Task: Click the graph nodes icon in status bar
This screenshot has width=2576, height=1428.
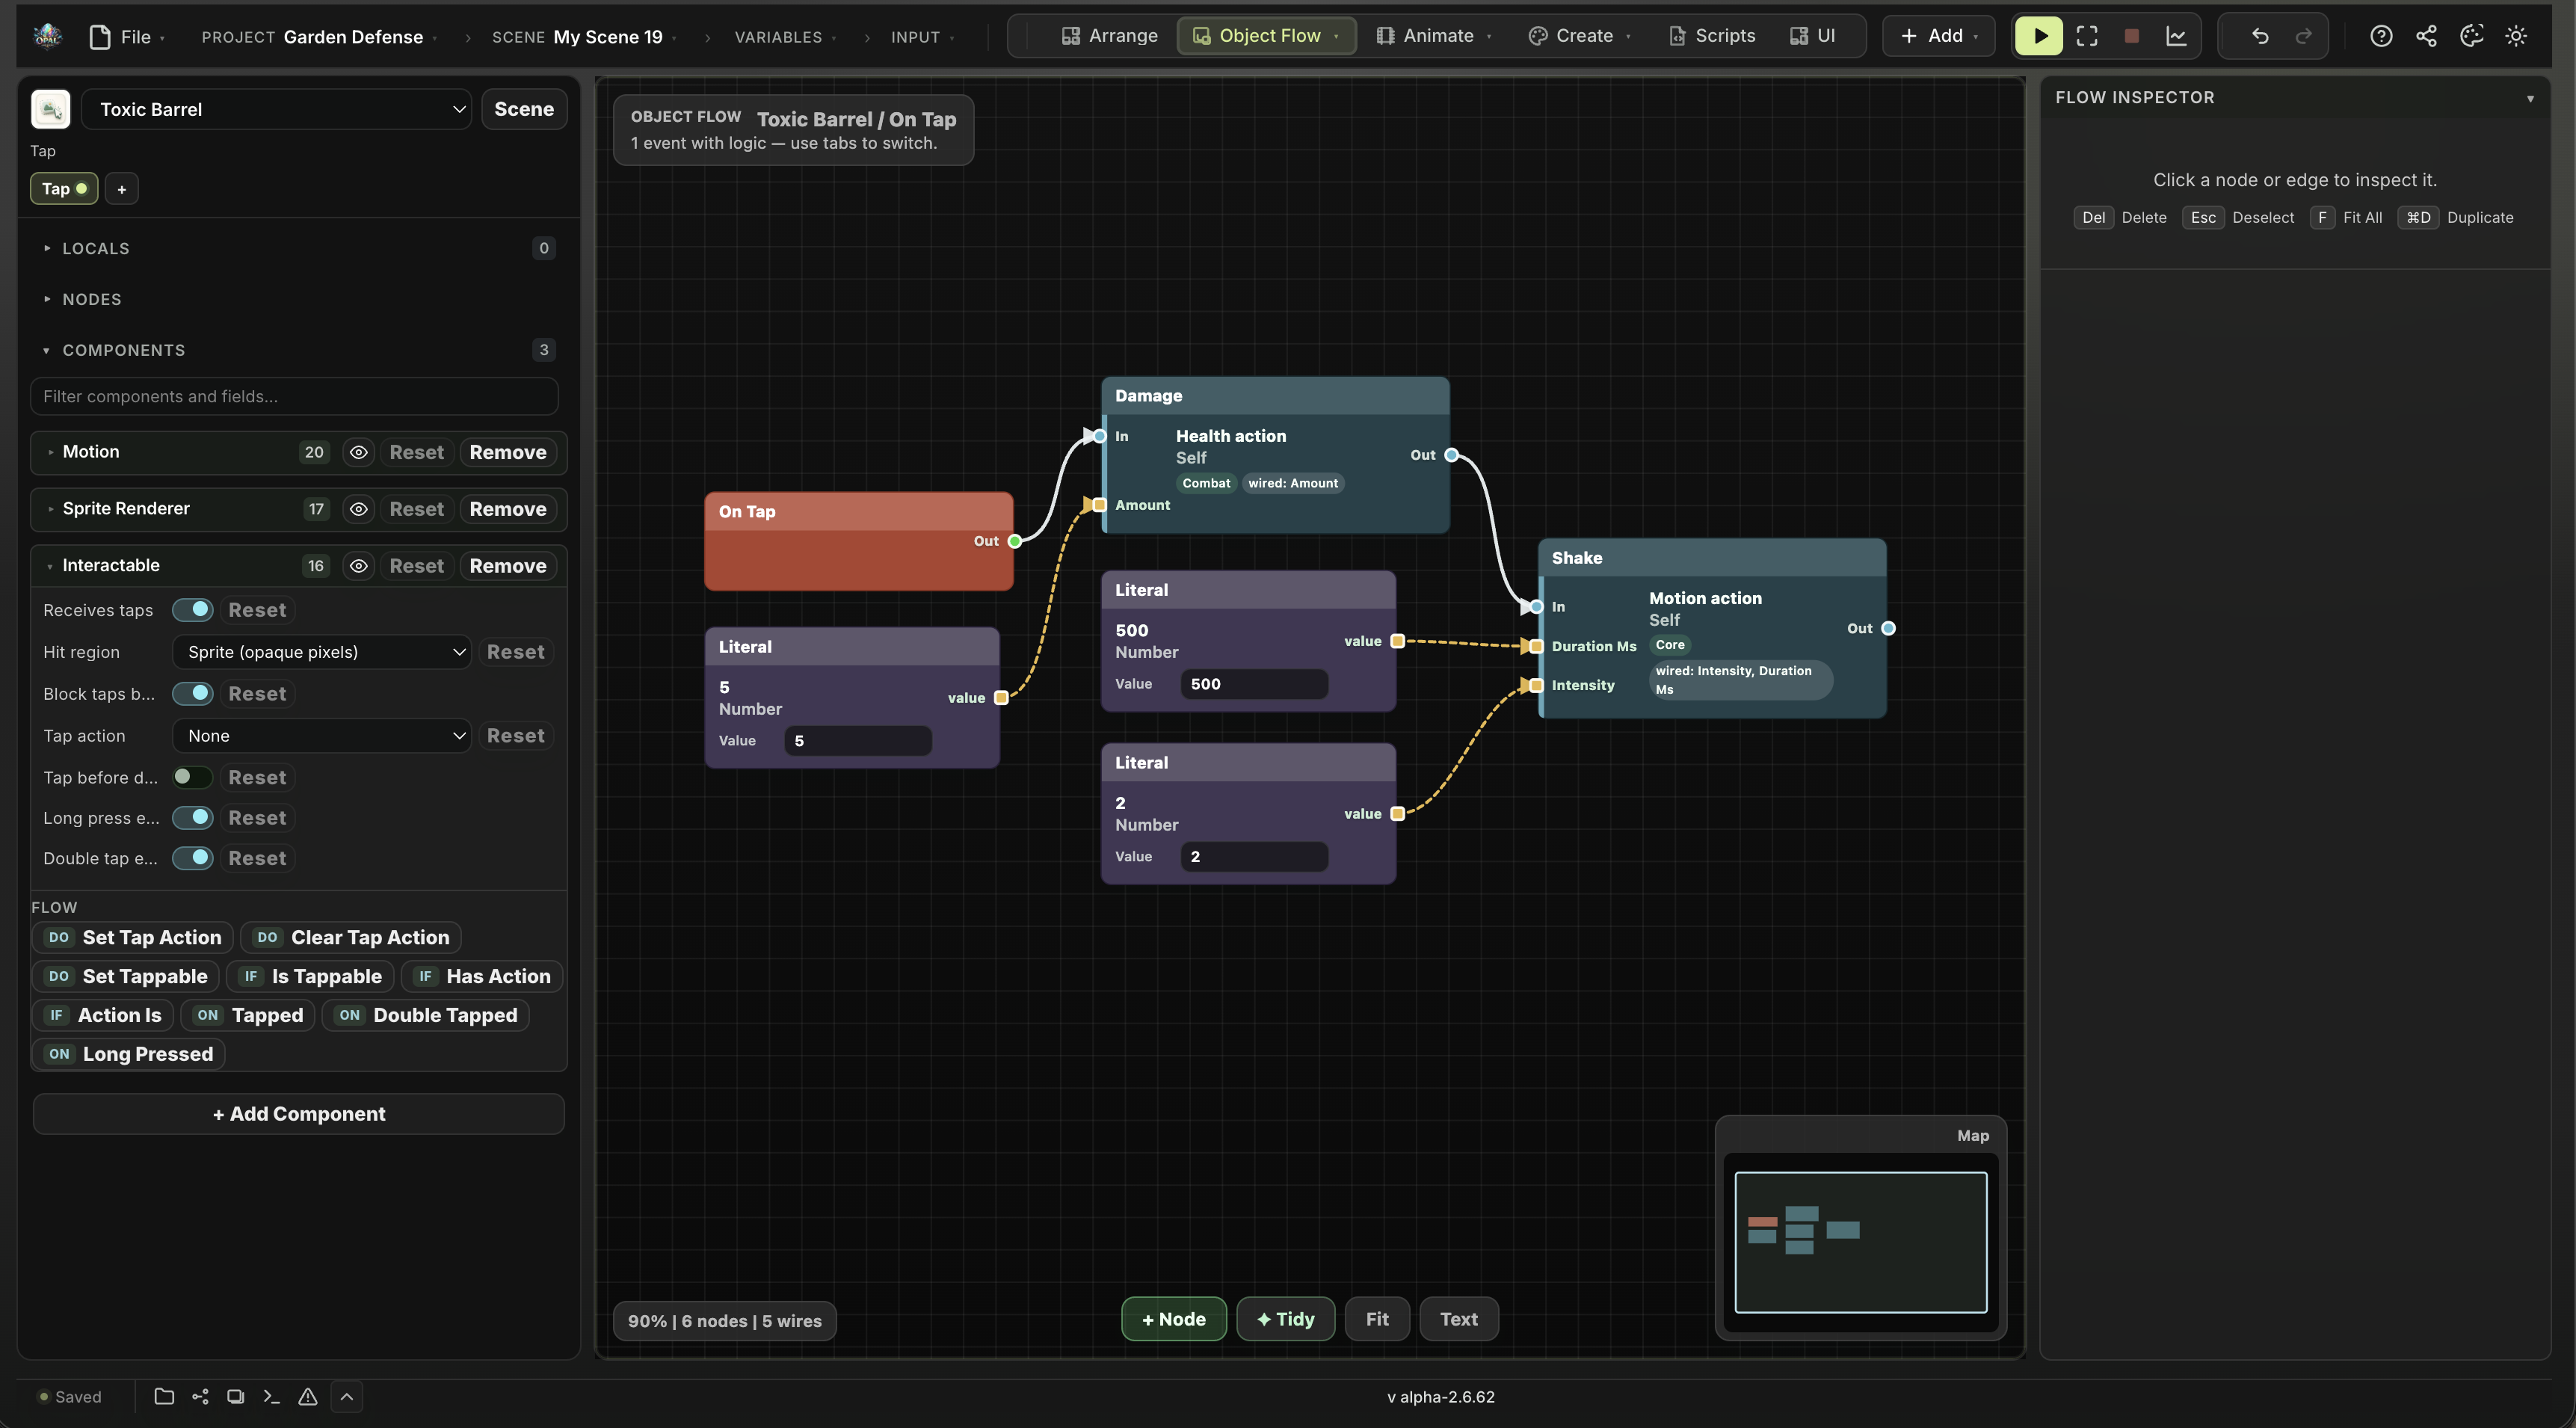Action: pos(200,1397)
